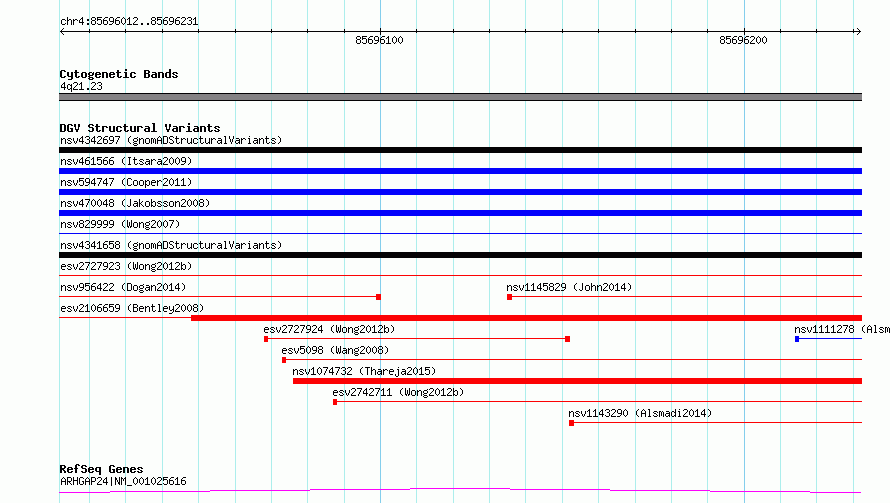Select gene label ARHGAP24|NM_001025616
Viewport: 890px width, 503px height.
pos(123,481)
